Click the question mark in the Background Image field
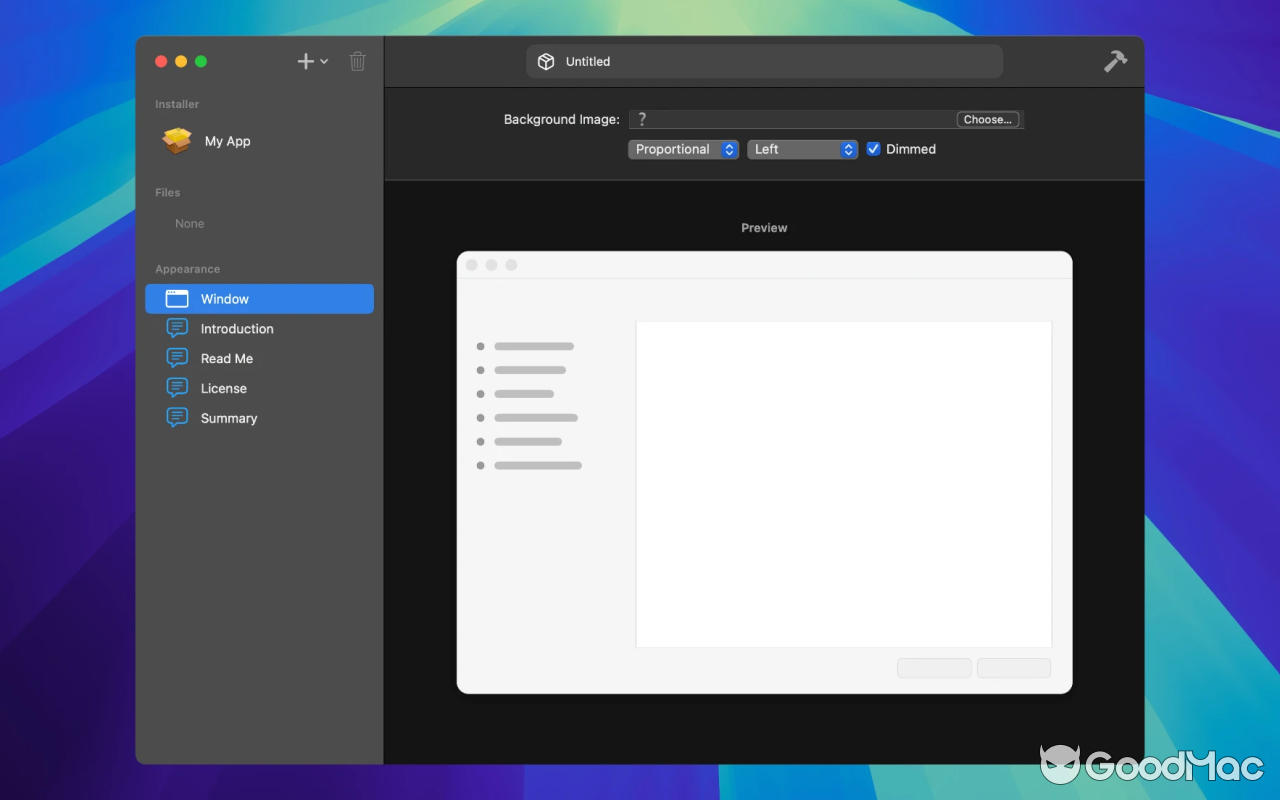 (x=641, y=119)
